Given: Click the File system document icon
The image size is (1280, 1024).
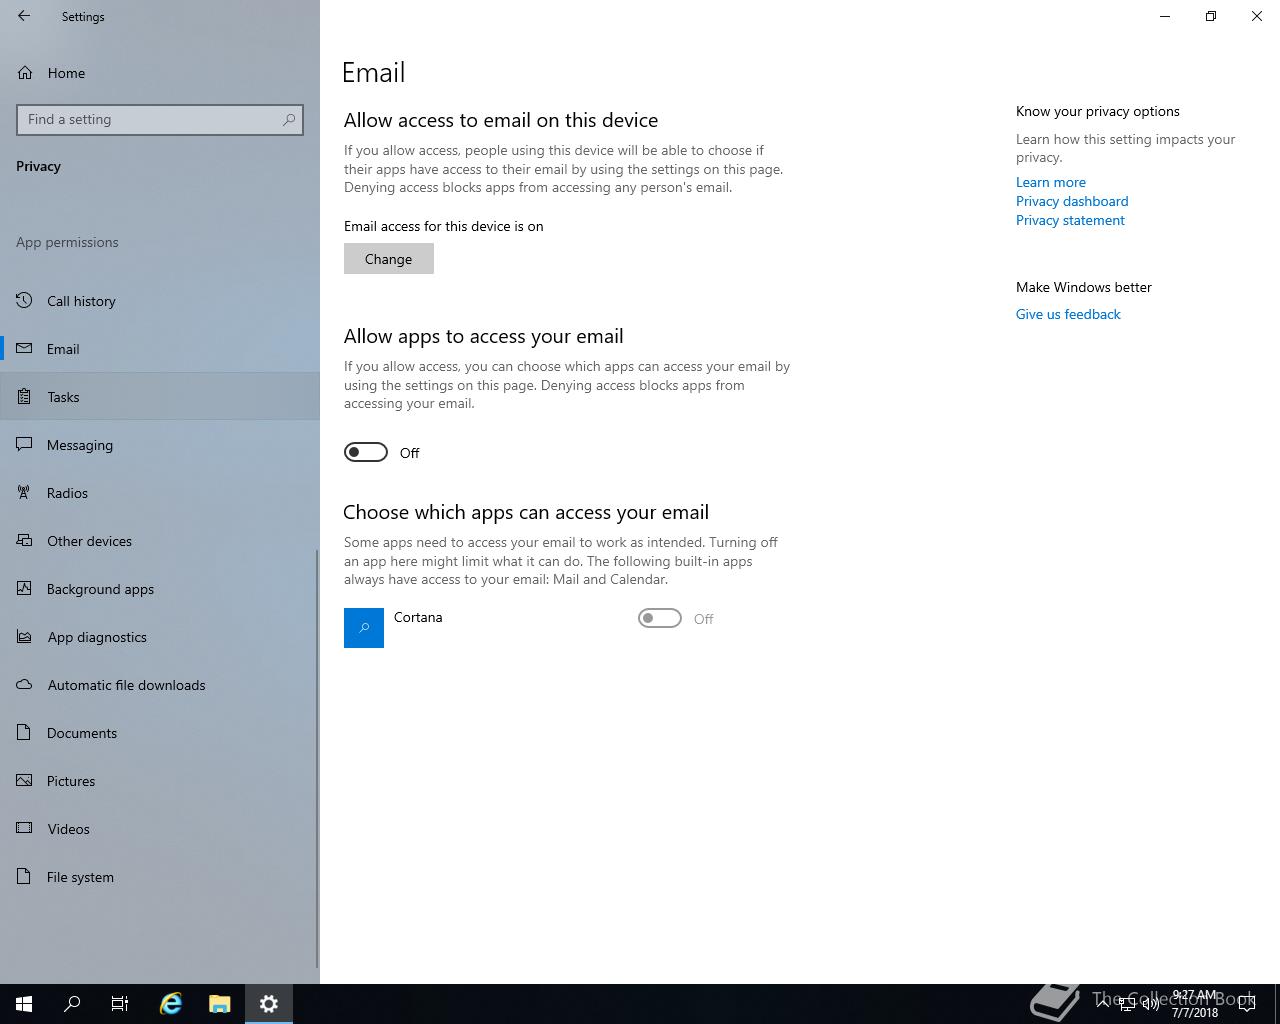Looking at the screenshot, I should [25, 877].
